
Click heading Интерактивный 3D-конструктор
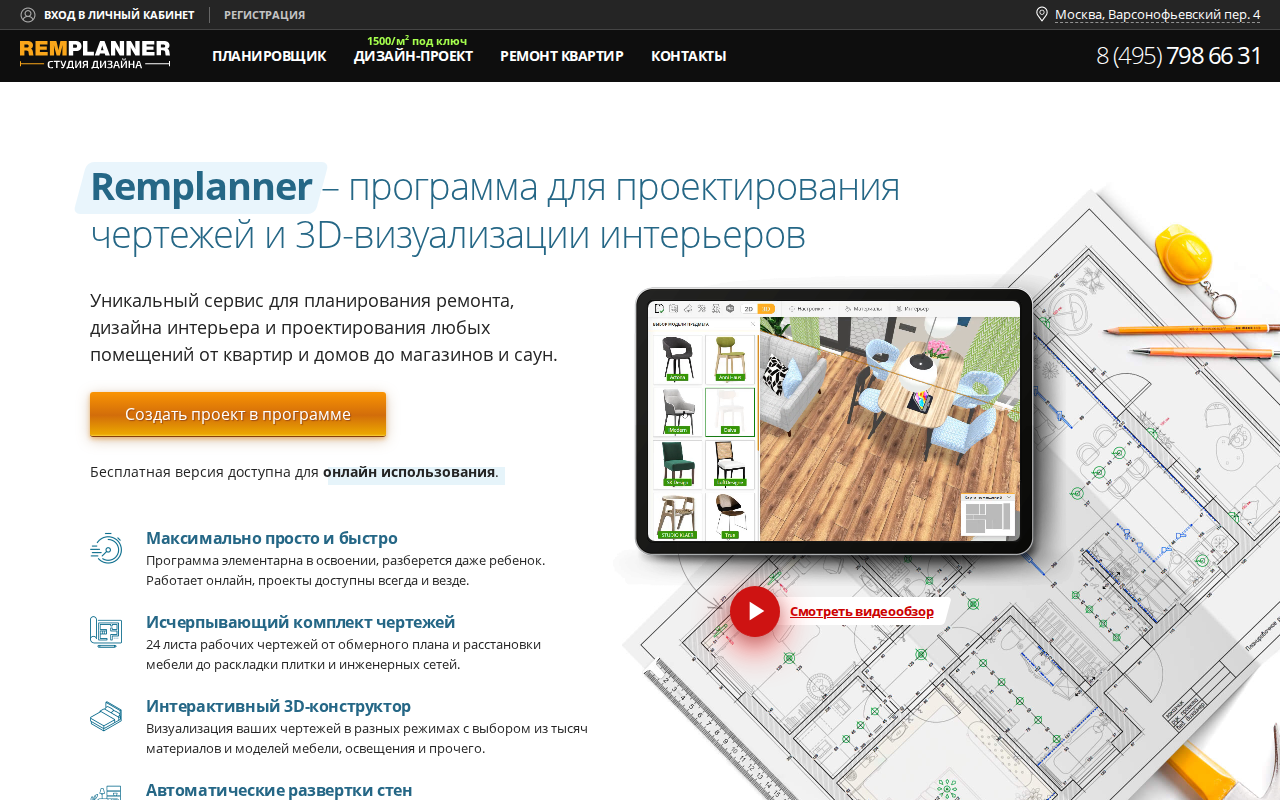278,706
